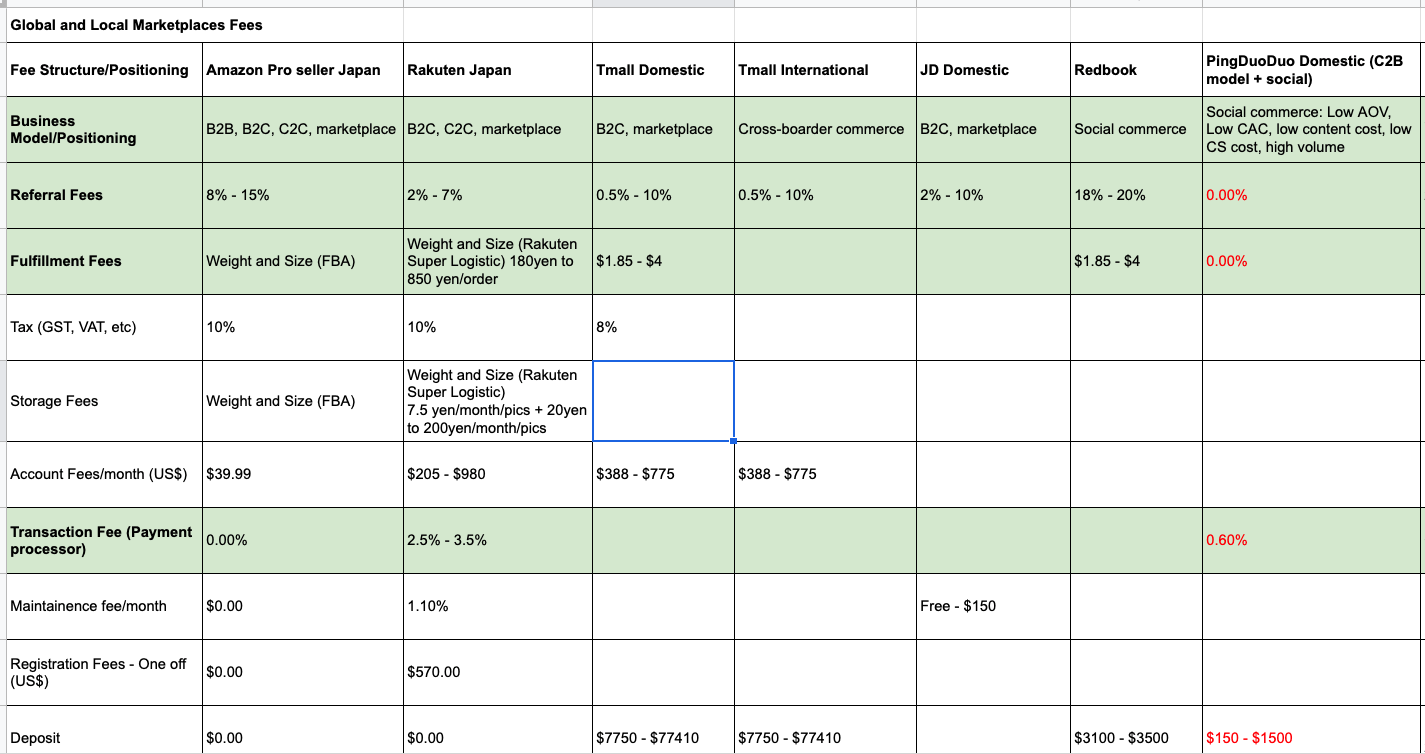Click the Tax (GST, VAT, etc) row label
This screenshot has width=1425, height=754.
(x=104, y=327)
